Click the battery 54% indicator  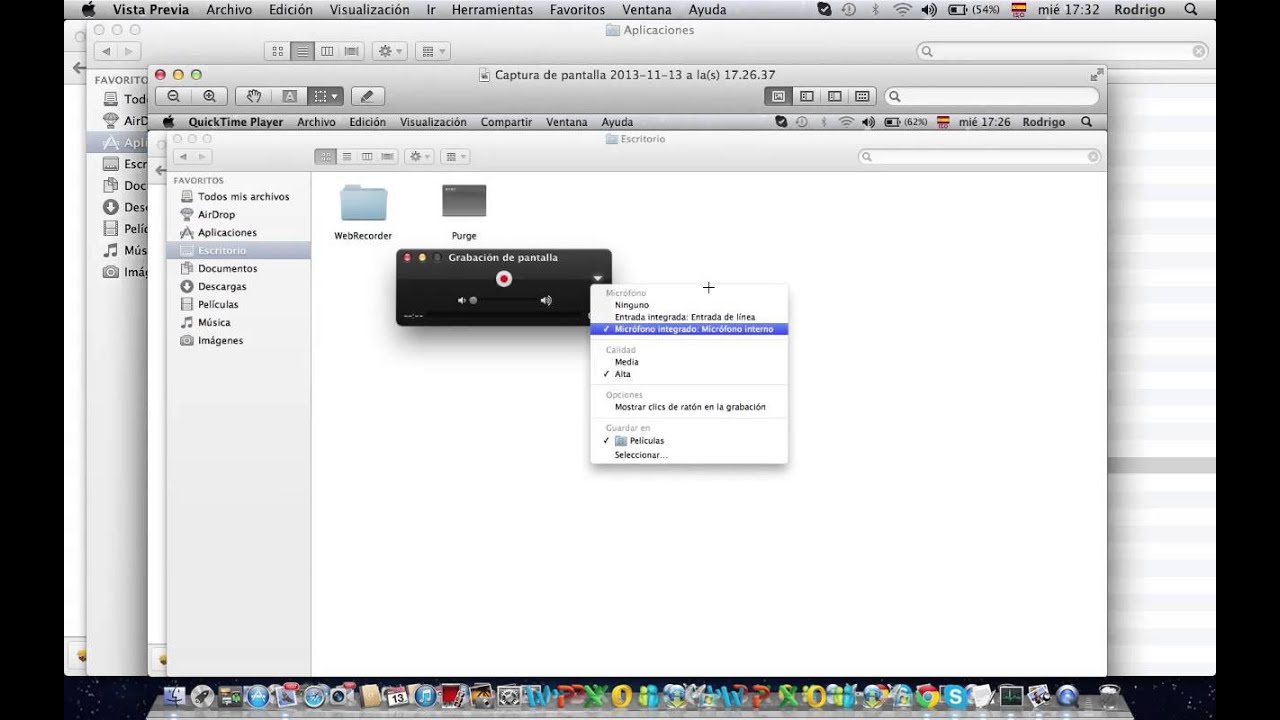pyautogui.click(x=973, y=9)
